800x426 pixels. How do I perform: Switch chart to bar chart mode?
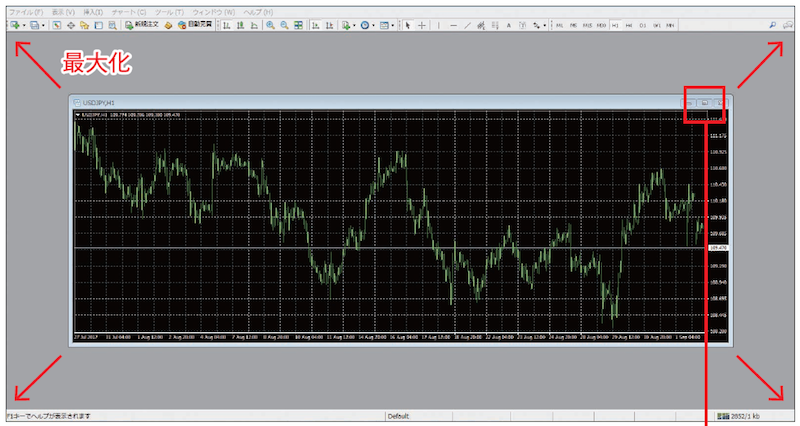(227, 25)
